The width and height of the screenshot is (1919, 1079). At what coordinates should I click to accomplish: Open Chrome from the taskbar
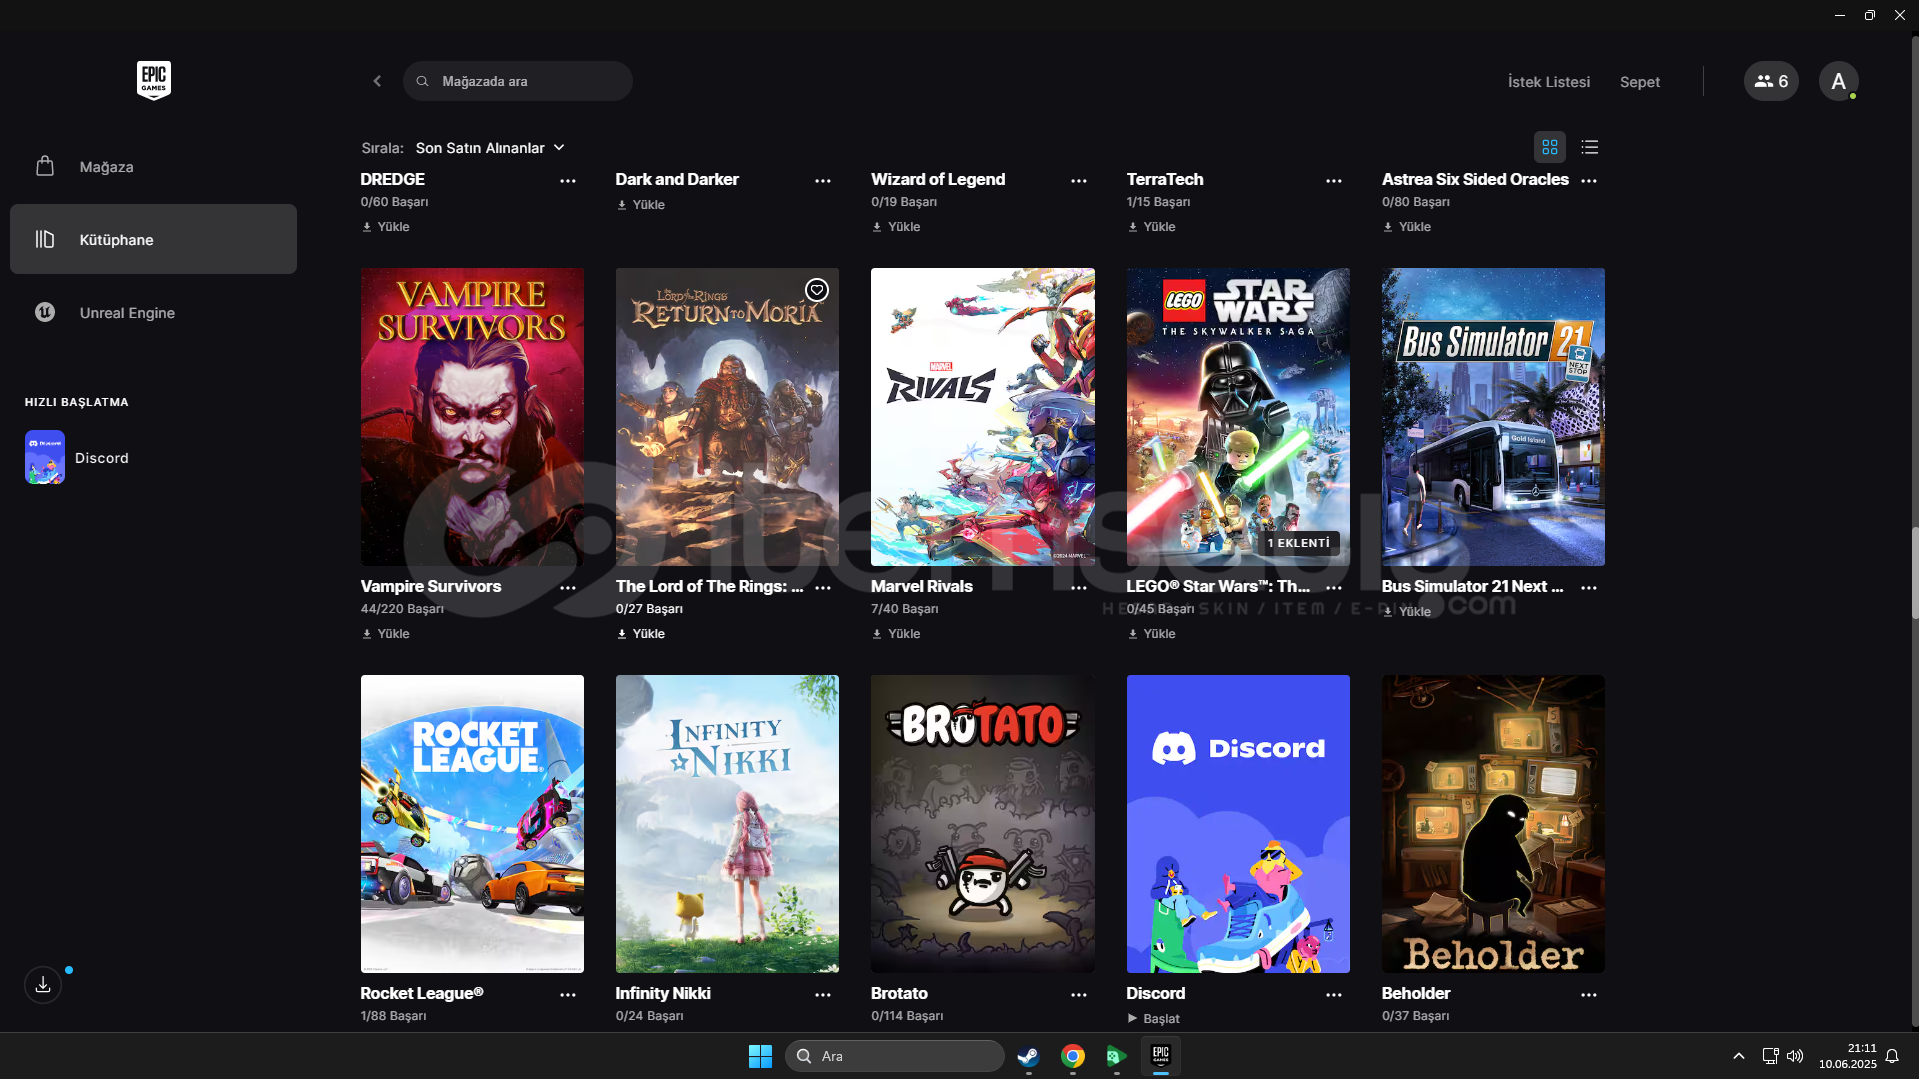click(1073, 1056)
